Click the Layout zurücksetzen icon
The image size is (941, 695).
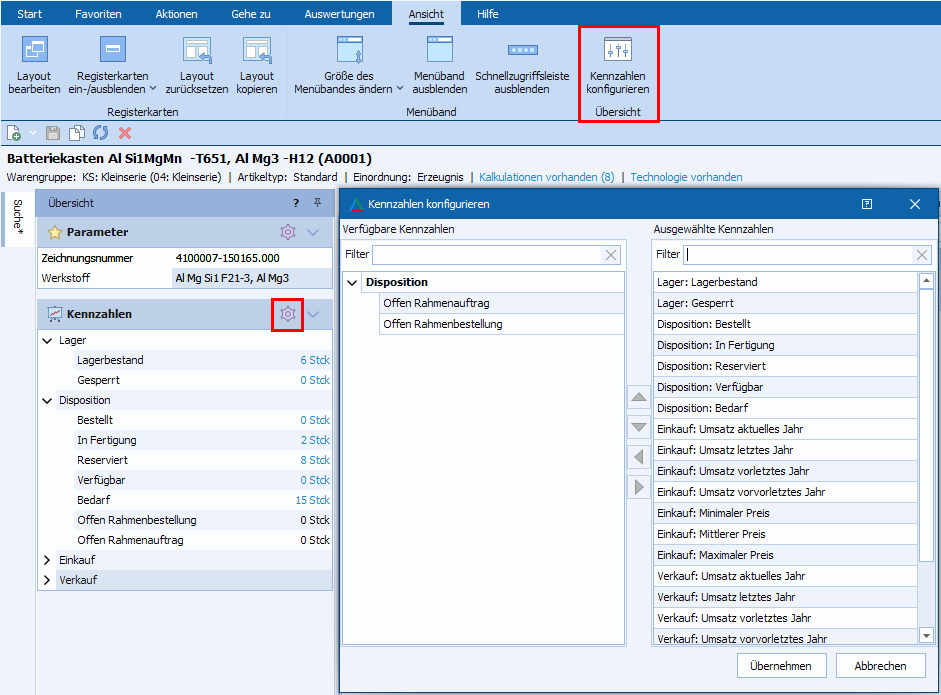(196, 51)
